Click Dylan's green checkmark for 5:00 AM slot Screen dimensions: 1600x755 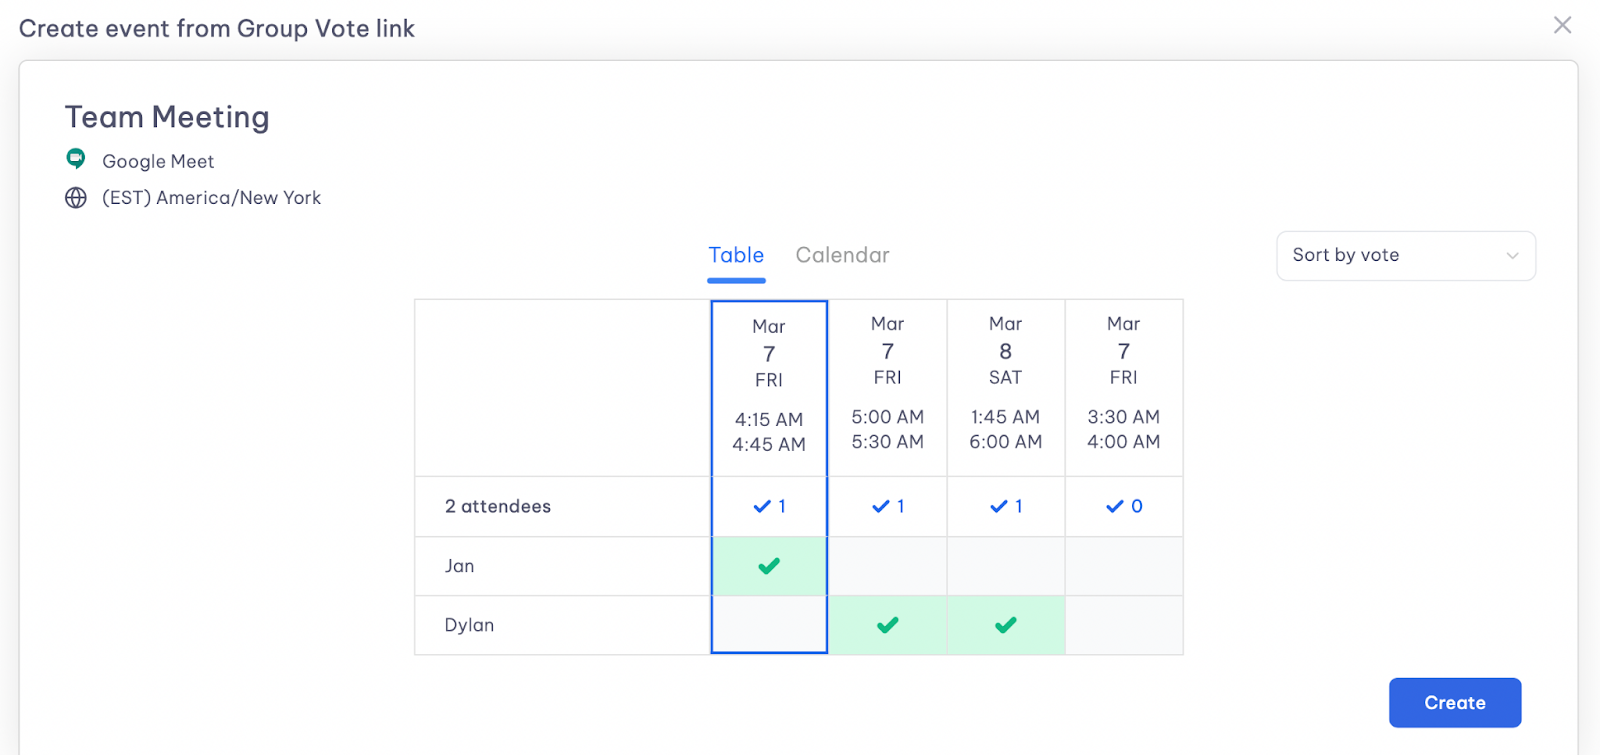(x=888, y=625)
